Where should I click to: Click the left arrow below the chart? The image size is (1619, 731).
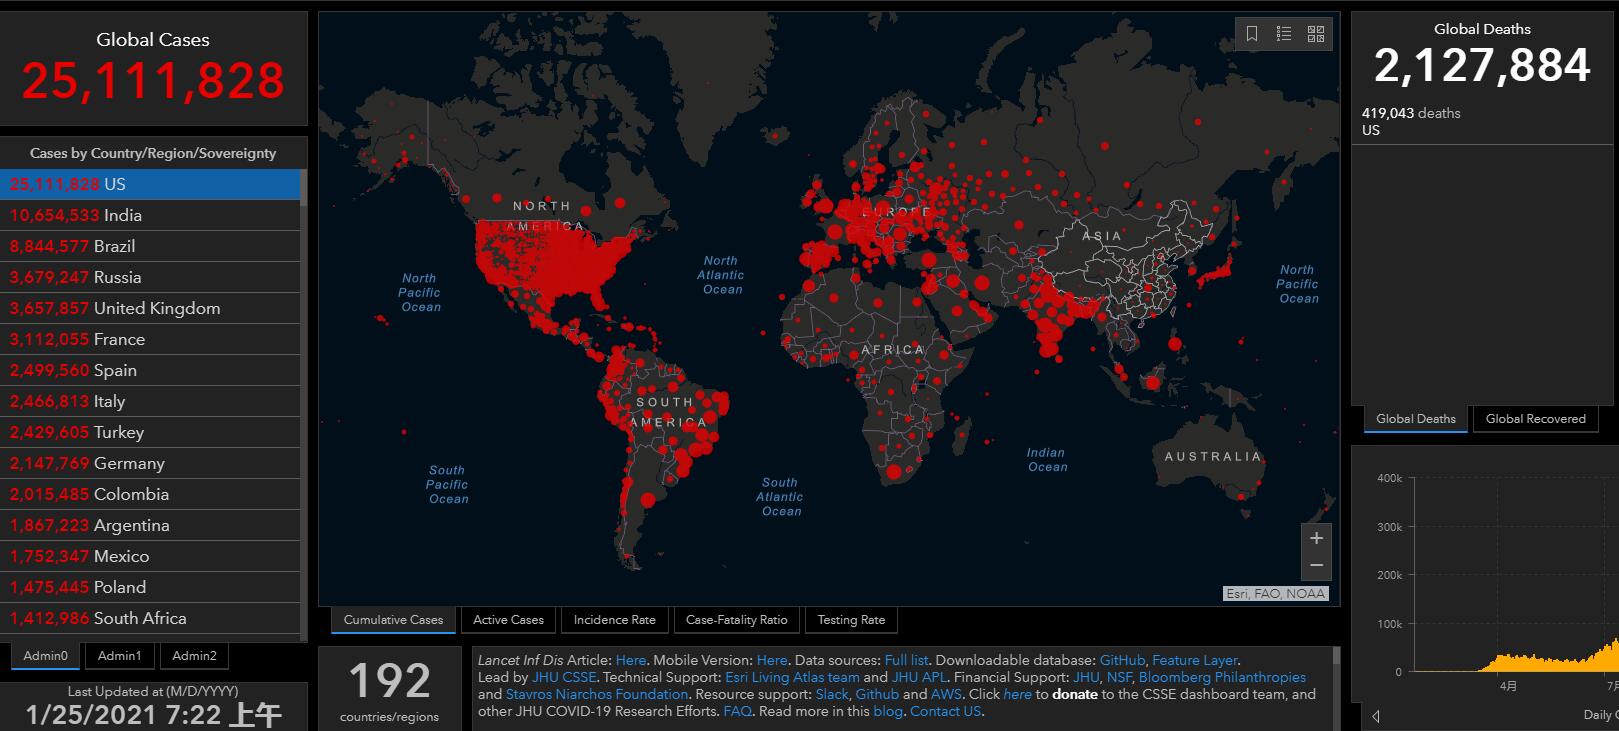tap(1376, 716)
